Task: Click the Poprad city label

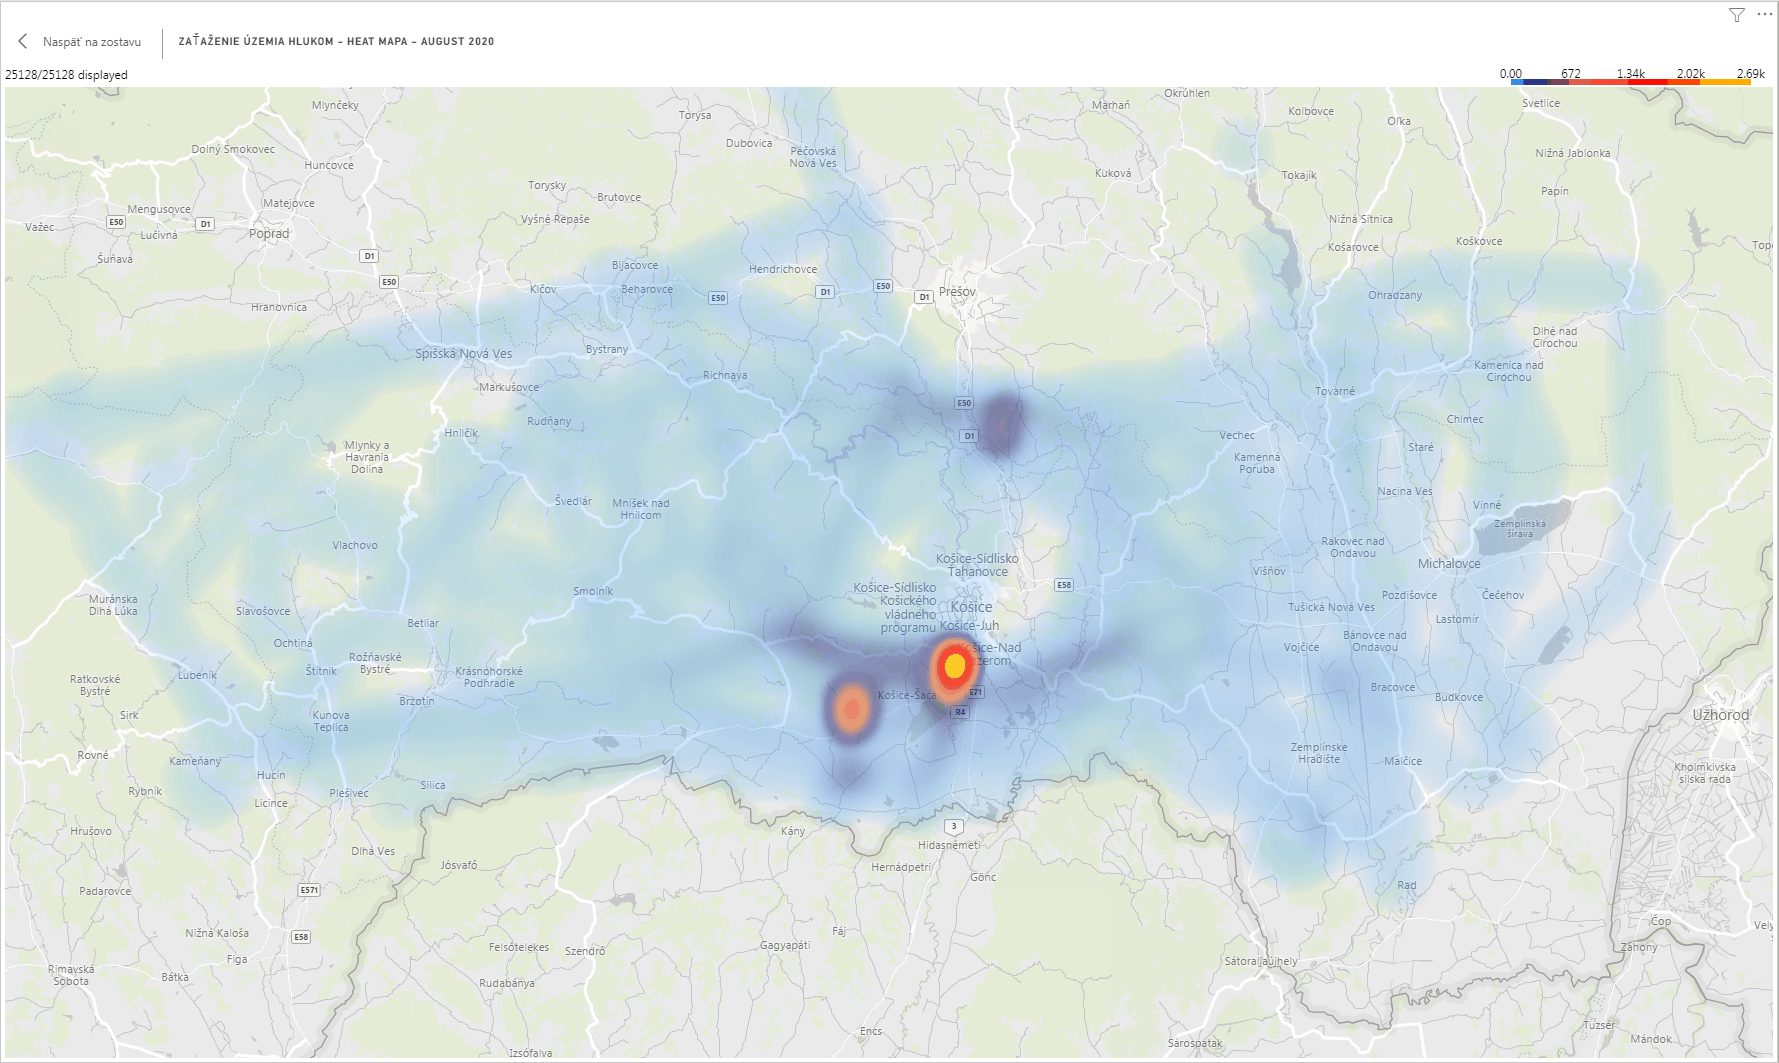Action: coord(269,234)
